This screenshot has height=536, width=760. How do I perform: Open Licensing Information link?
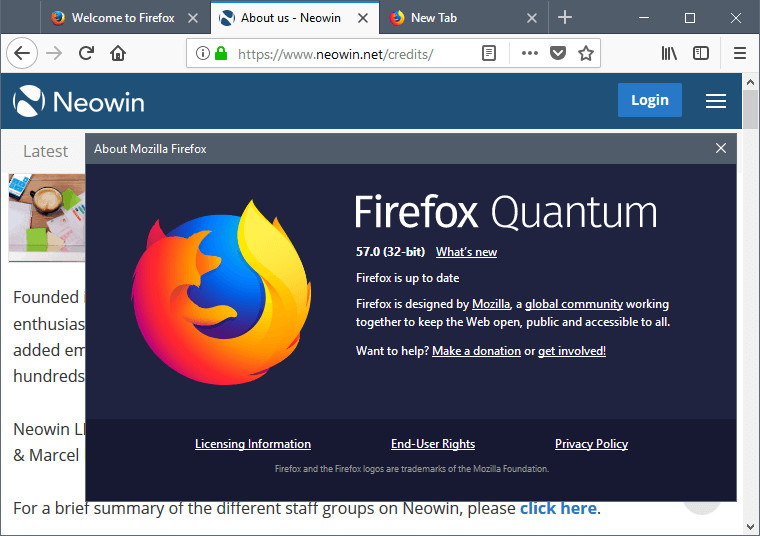pyautogui.click(x=253, y=444)
